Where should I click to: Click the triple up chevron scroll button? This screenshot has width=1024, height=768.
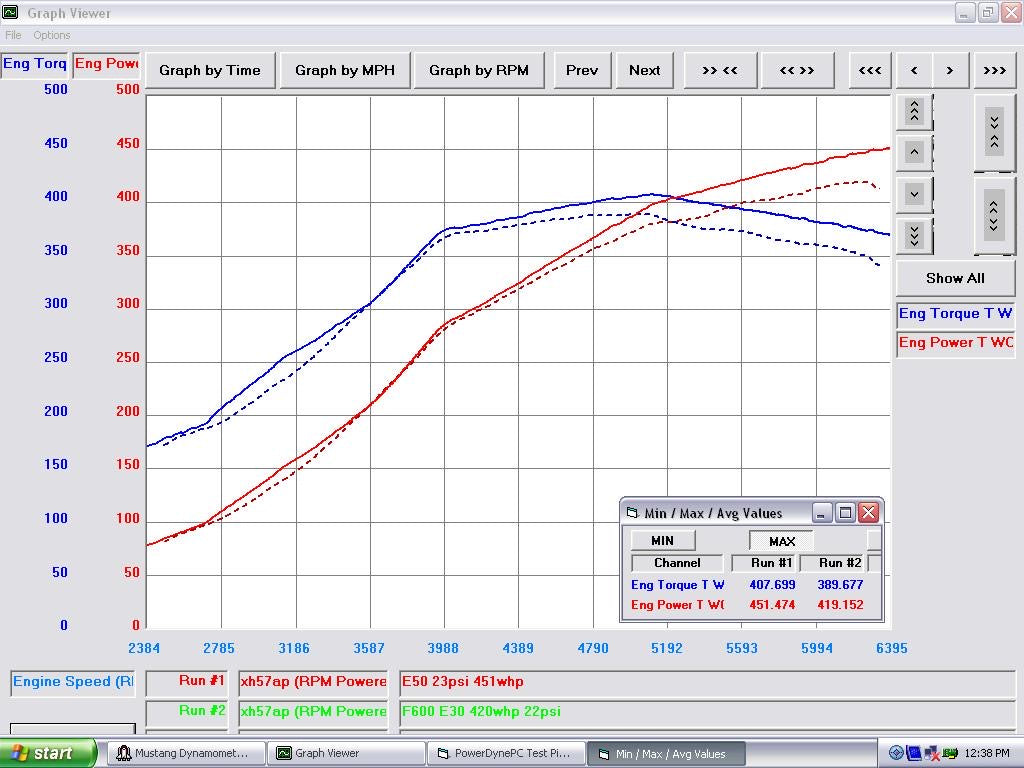914,112
